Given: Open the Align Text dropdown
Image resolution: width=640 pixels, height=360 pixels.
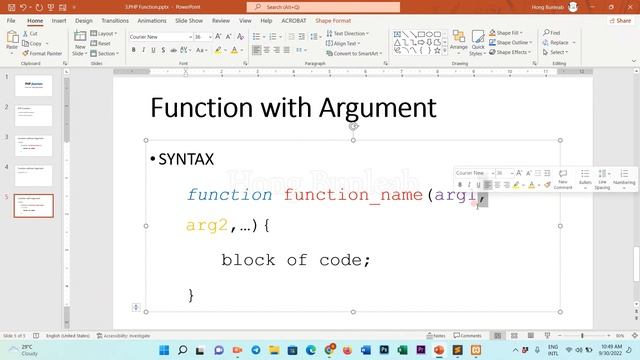Looking at the screenshot, I should click(343, 43).
